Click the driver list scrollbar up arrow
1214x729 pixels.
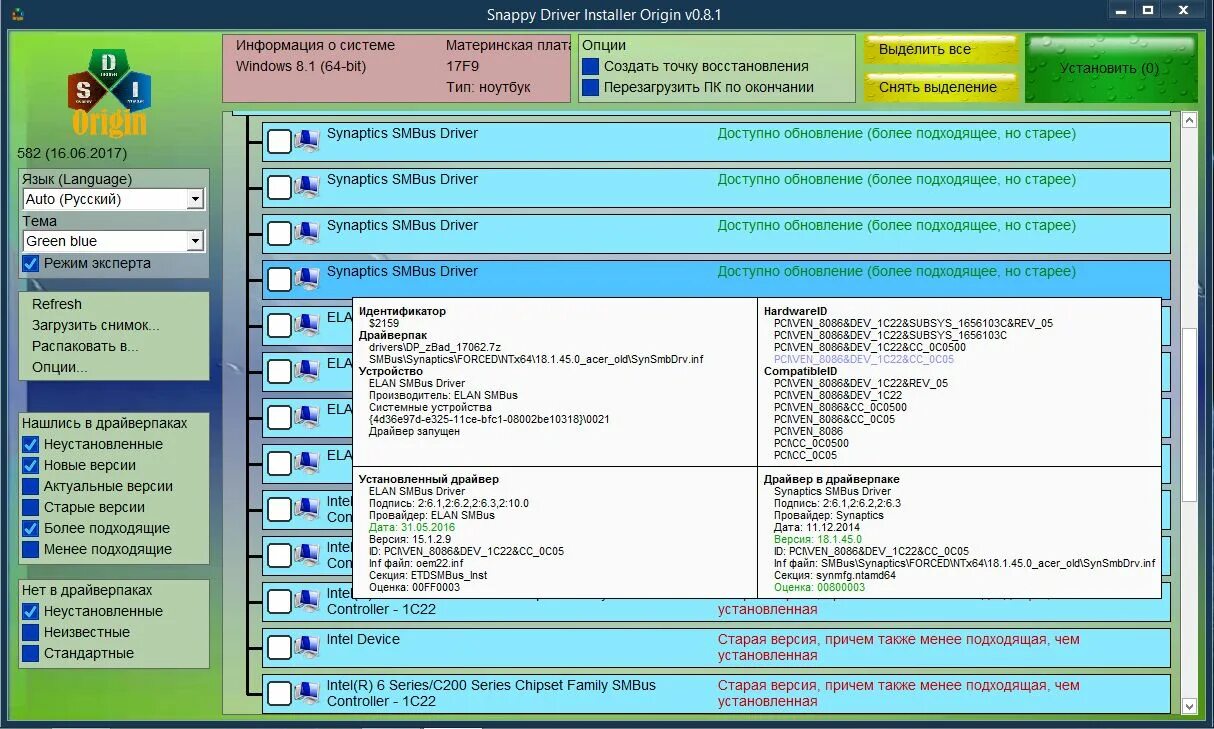1189,120
